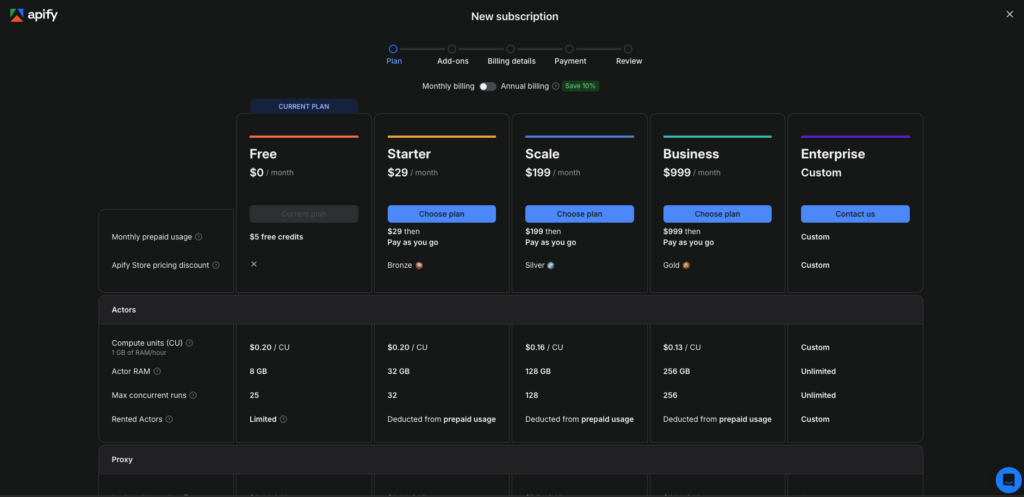Screen dimensions: 1024x497
Task: Toggle Monthly/Annual billing switch
Action: point(488,86)
